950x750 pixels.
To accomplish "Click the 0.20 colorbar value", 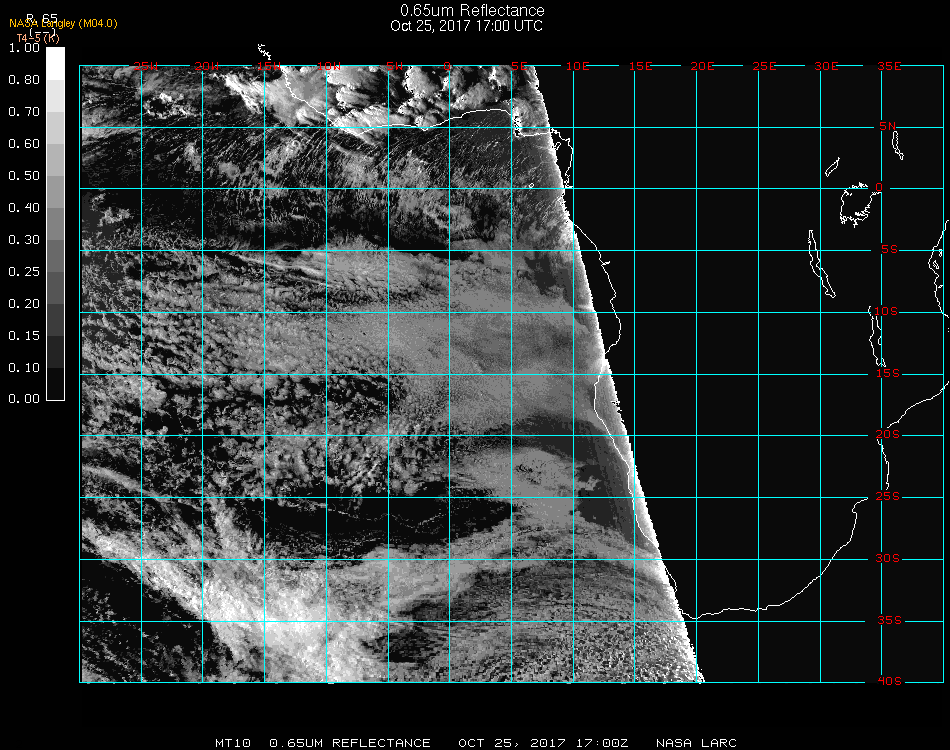I will pos(24,304).
